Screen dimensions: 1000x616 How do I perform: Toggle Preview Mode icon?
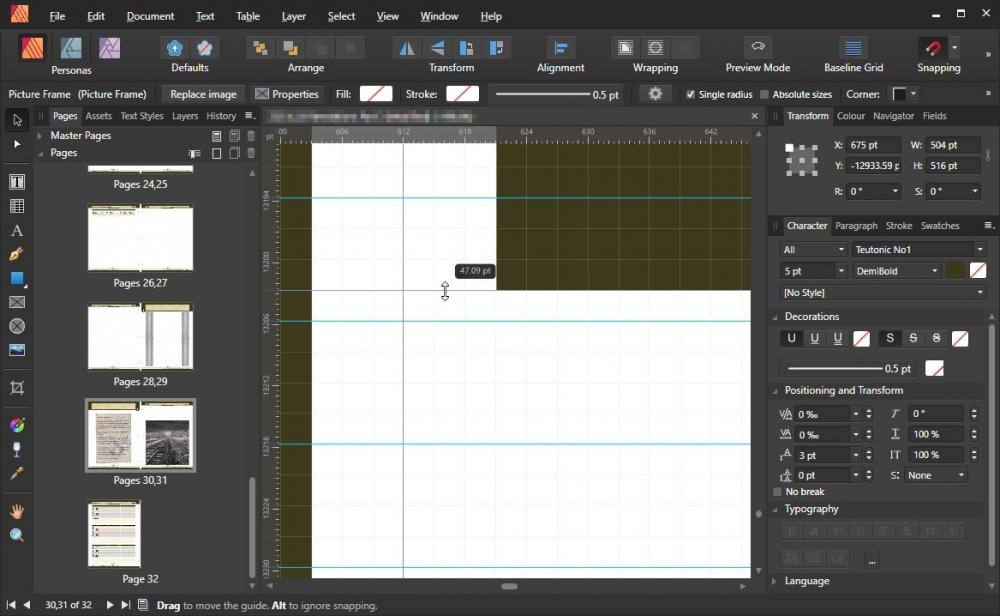[x=757, y=48]
